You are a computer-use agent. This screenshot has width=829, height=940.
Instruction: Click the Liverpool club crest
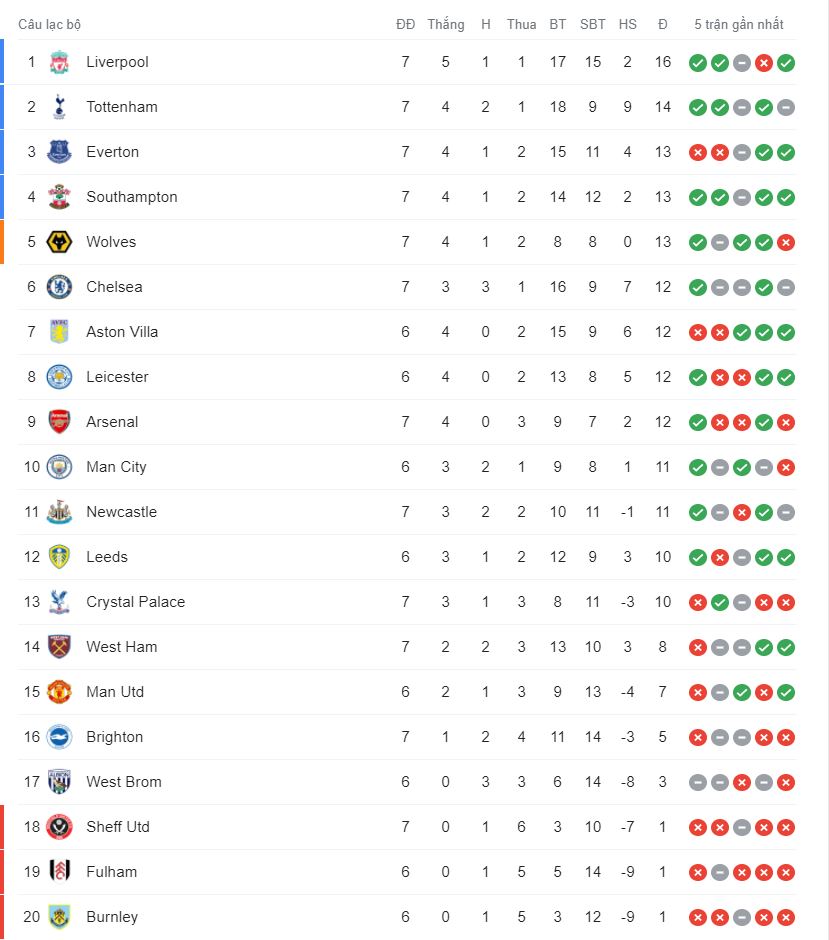pyautogui.click(x=59, y=62)
